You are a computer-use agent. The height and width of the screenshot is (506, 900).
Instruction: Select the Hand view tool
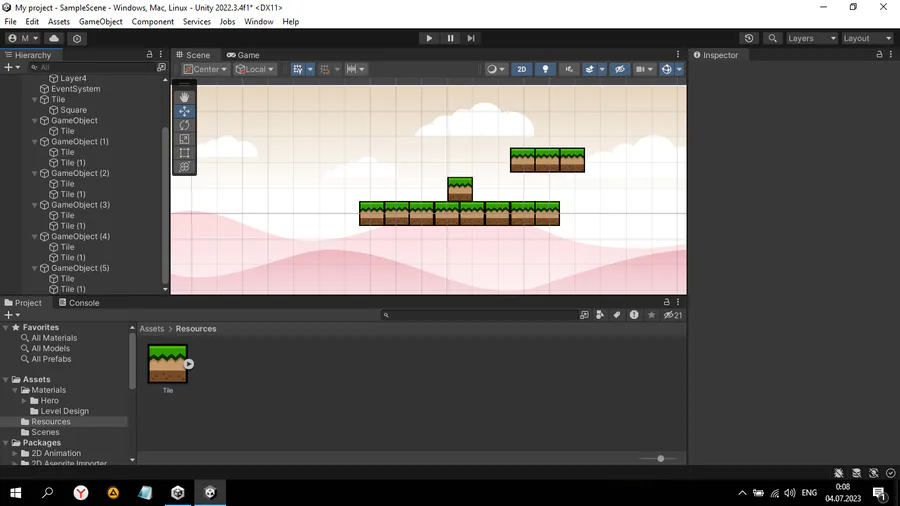click(x=184, y=97)
